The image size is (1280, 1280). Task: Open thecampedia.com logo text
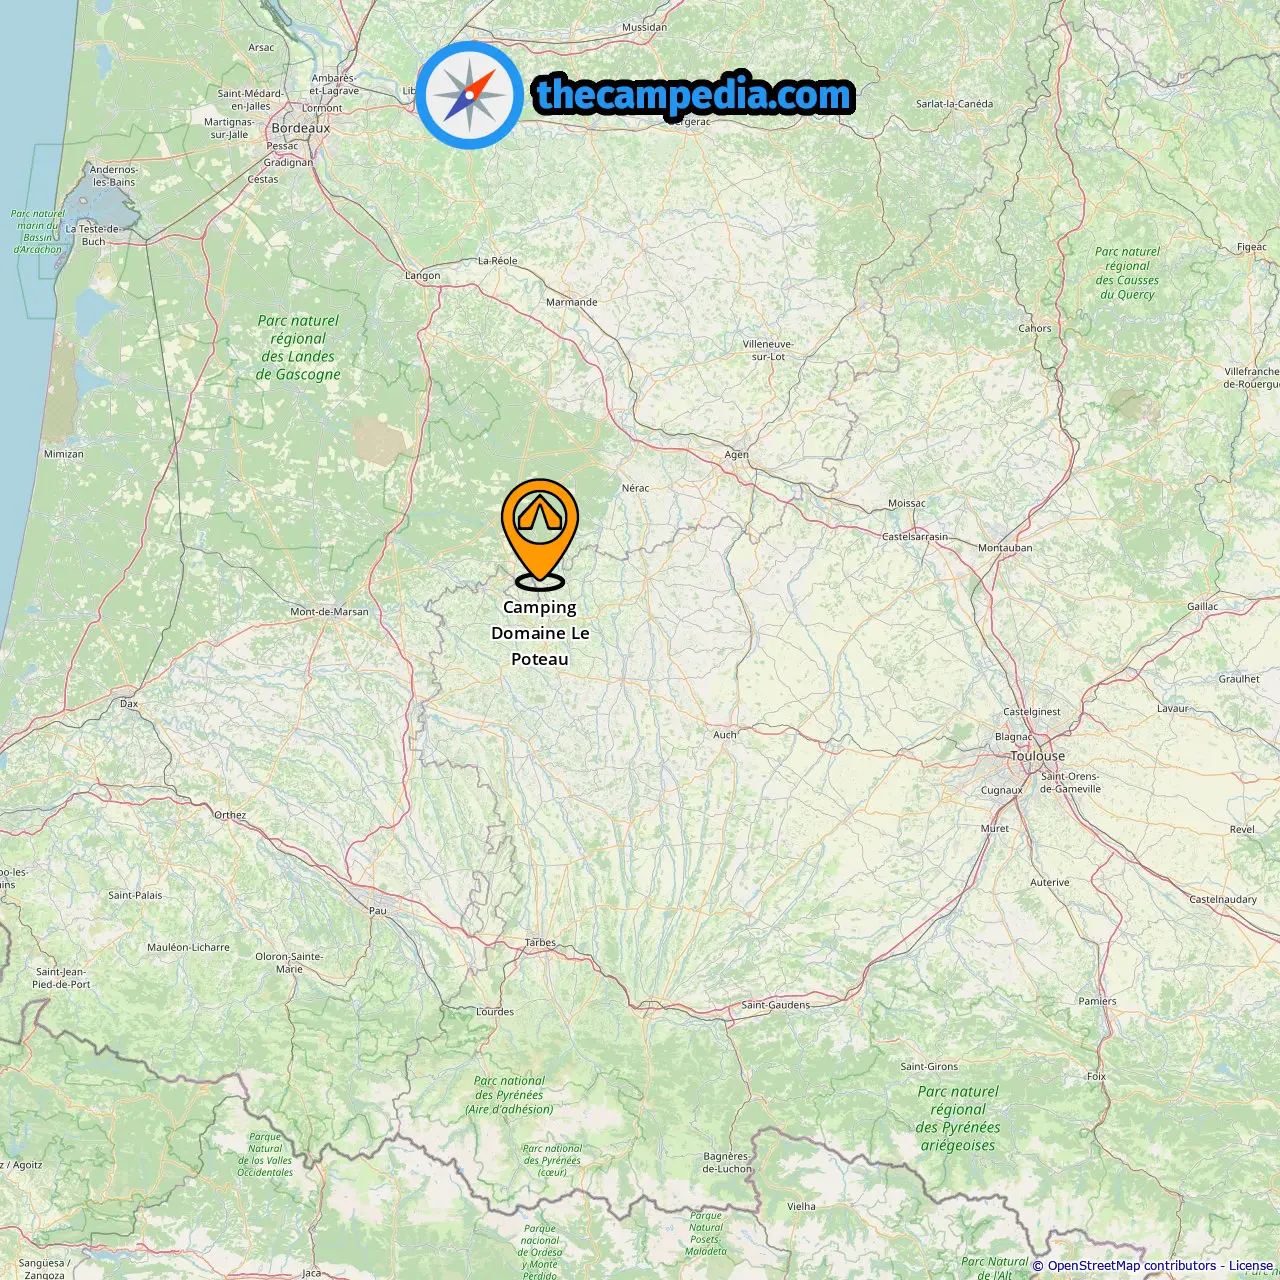coord(694,95)
